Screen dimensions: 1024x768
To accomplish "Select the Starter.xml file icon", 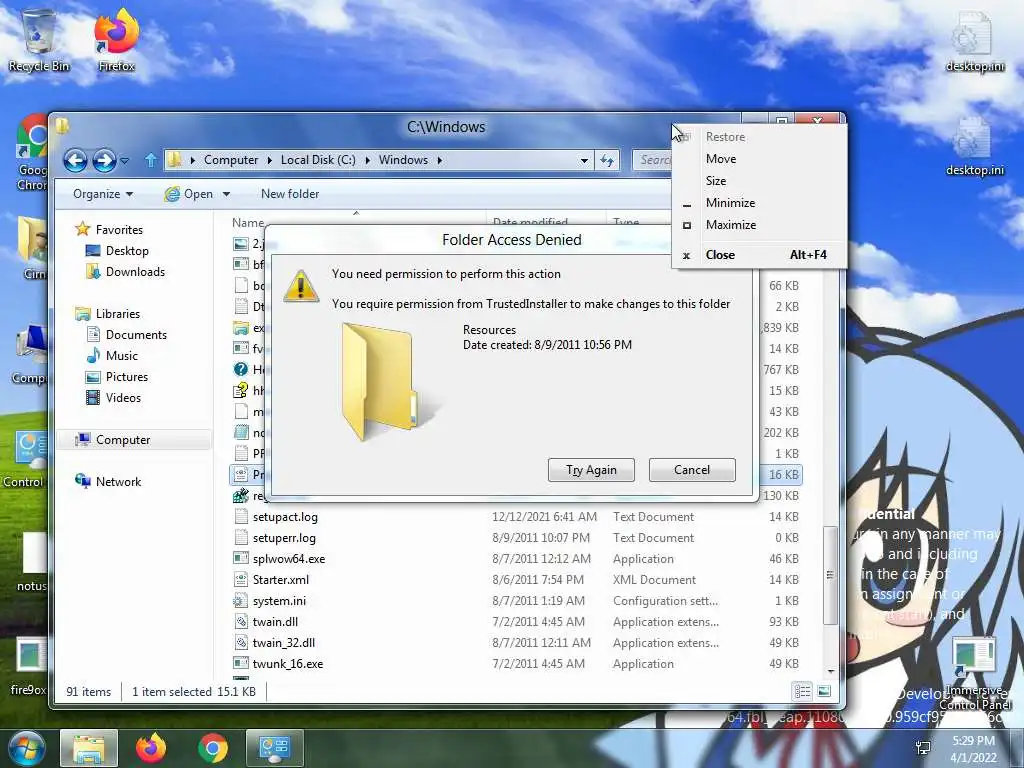I will [241, 579].
